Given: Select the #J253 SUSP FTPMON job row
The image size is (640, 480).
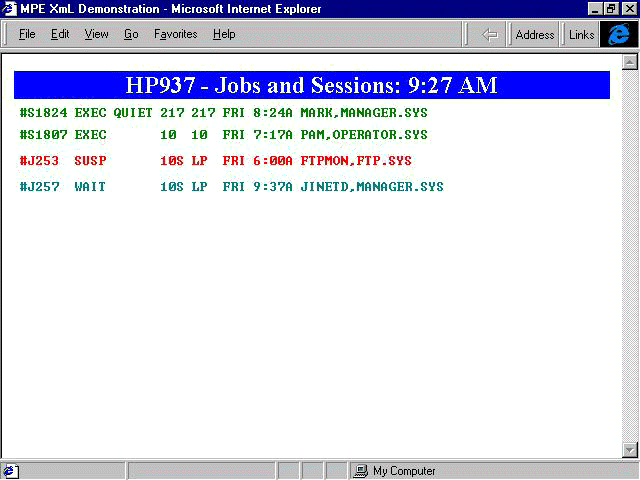Looking at the screenshot, I should point(215,161).
